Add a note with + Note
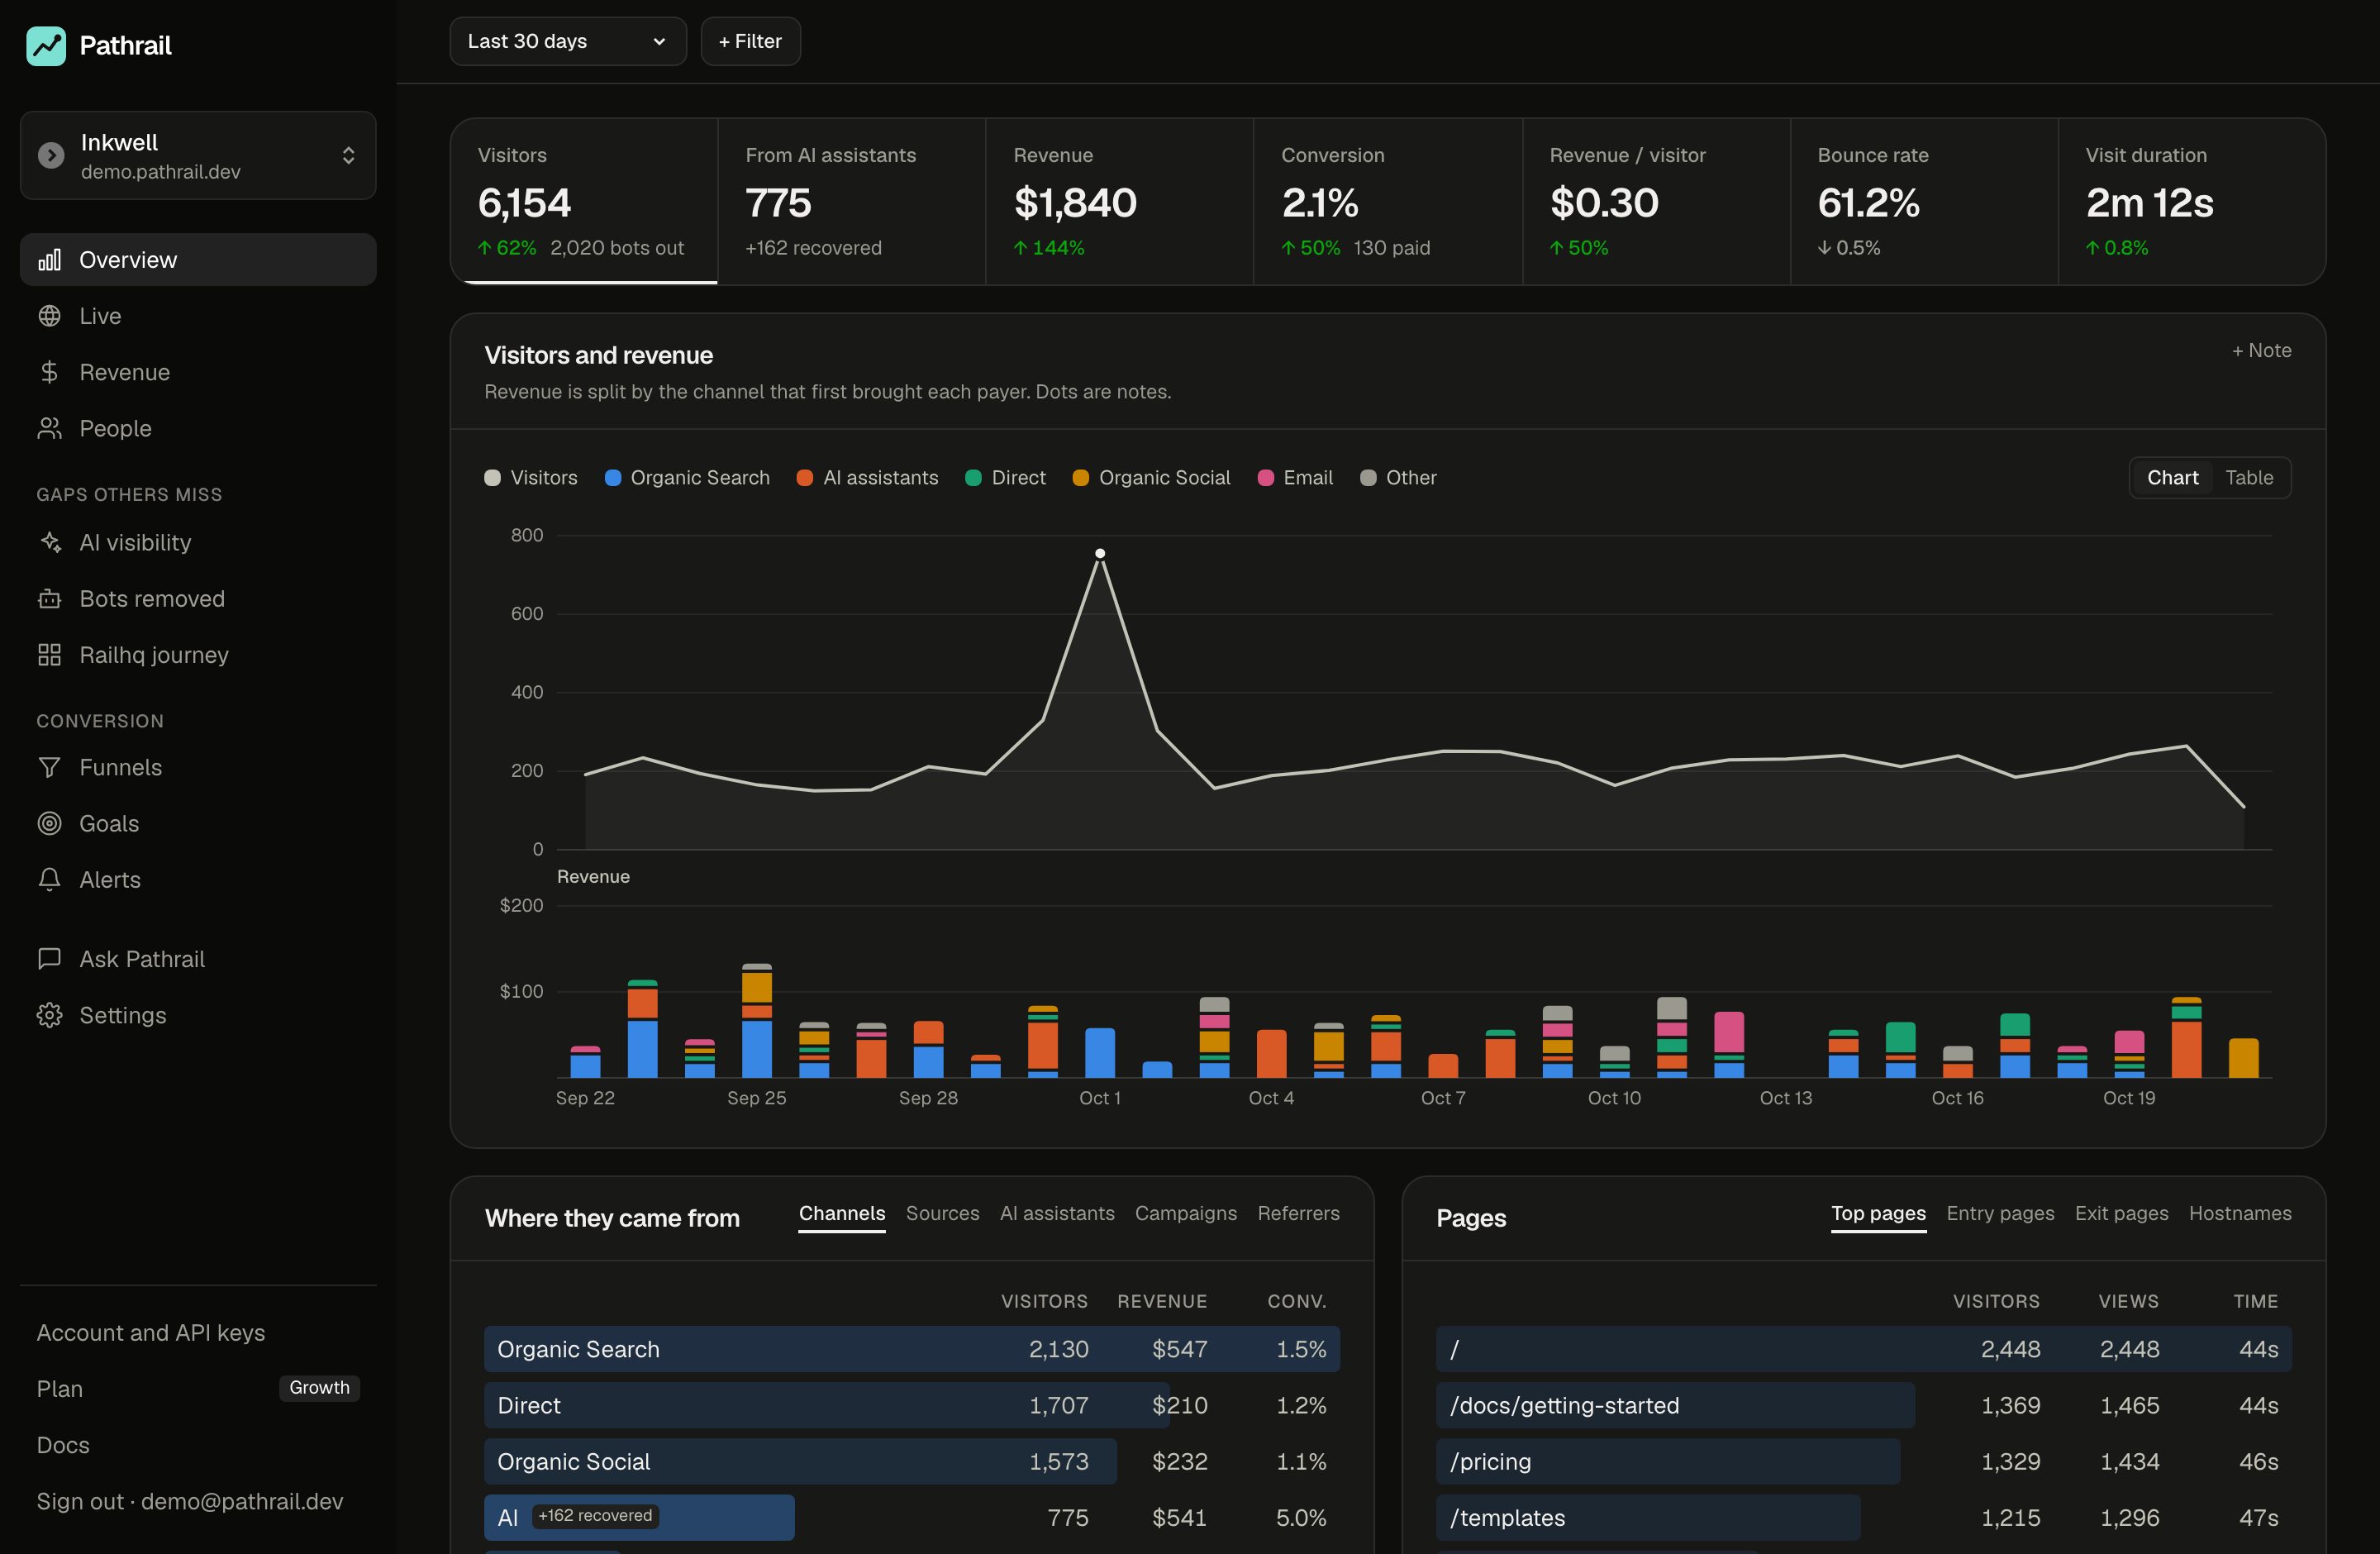 [2261, 350]
